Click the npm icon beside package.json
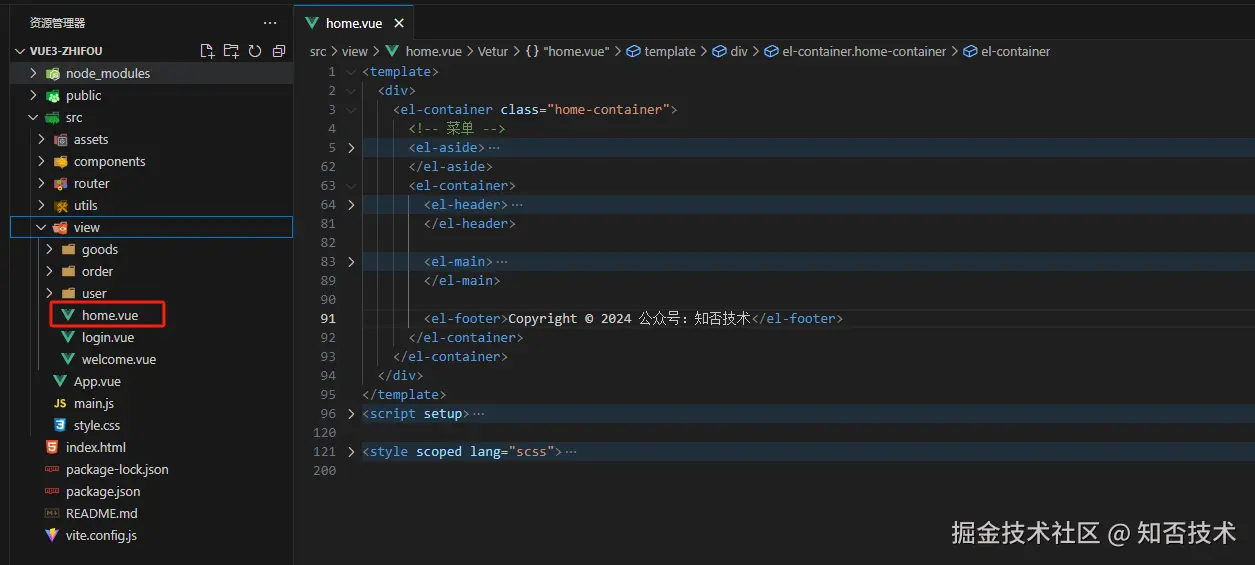This screenshot has width=1255, height=565. pyautogui.click(x=52, y=491)
